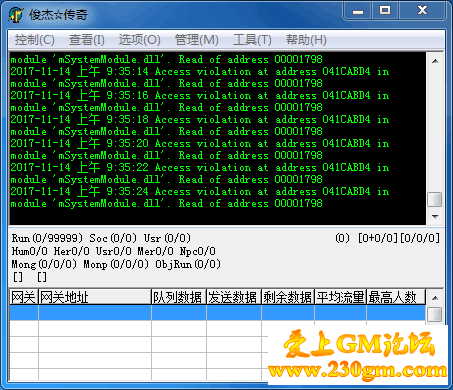Click the Mong(0/0/0) status text

[x=44, y=264]
